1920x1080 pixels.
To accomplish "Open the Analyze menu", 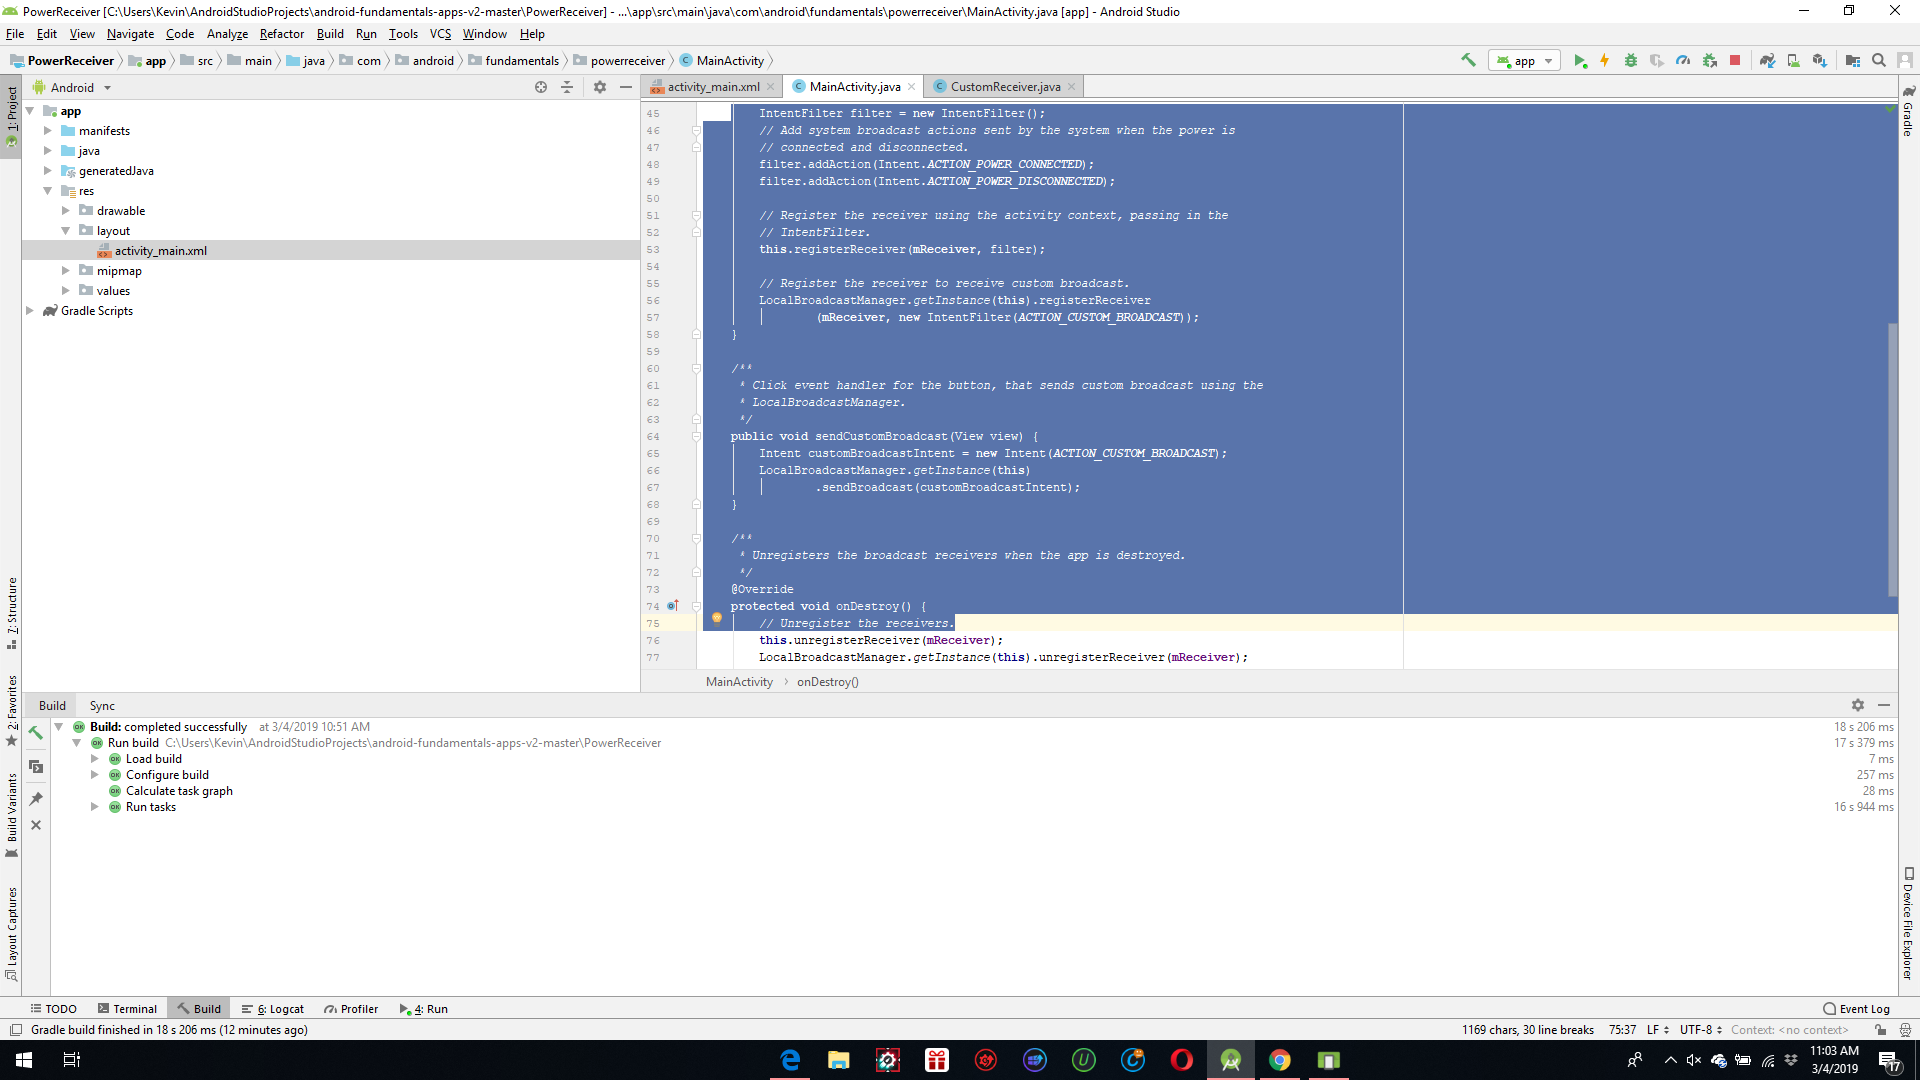I will coord(227,34).
